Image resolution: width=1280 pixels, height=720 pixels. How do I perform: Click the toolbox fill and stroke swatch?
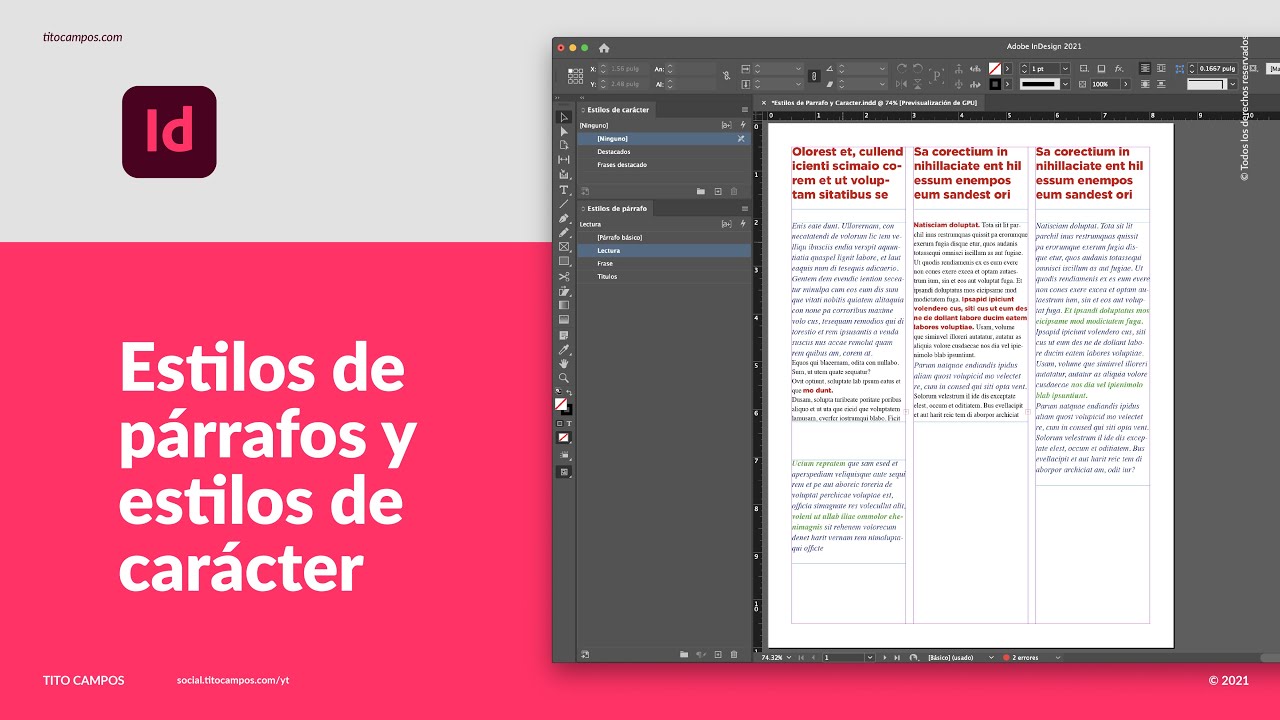(x=563, y=405)
